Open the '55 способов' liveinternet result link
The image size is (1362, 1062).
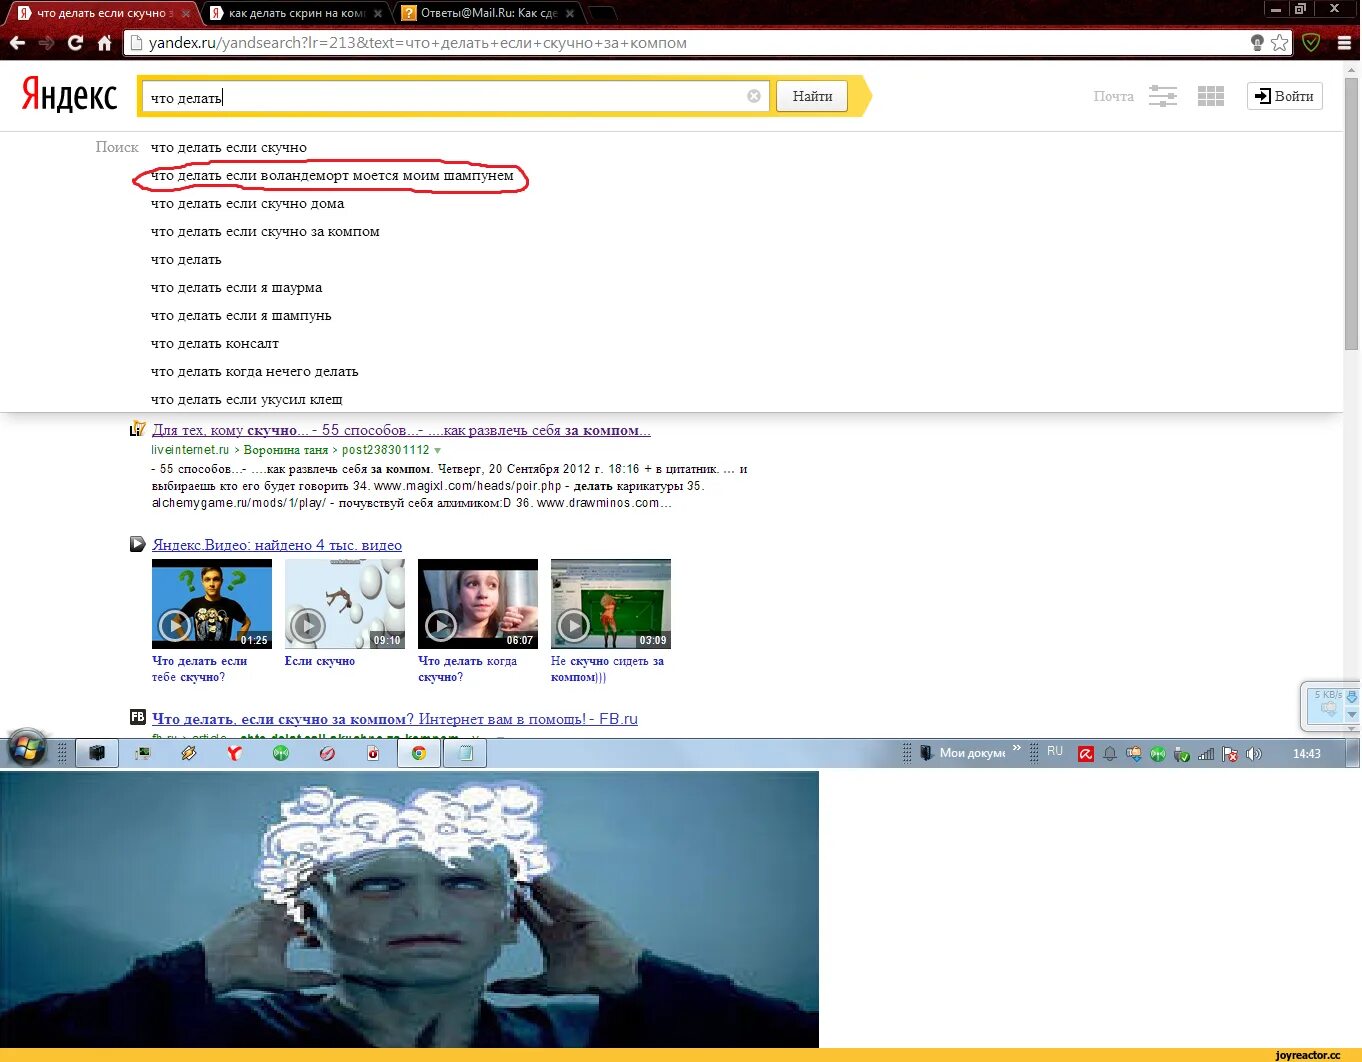(x=401, y=430)
